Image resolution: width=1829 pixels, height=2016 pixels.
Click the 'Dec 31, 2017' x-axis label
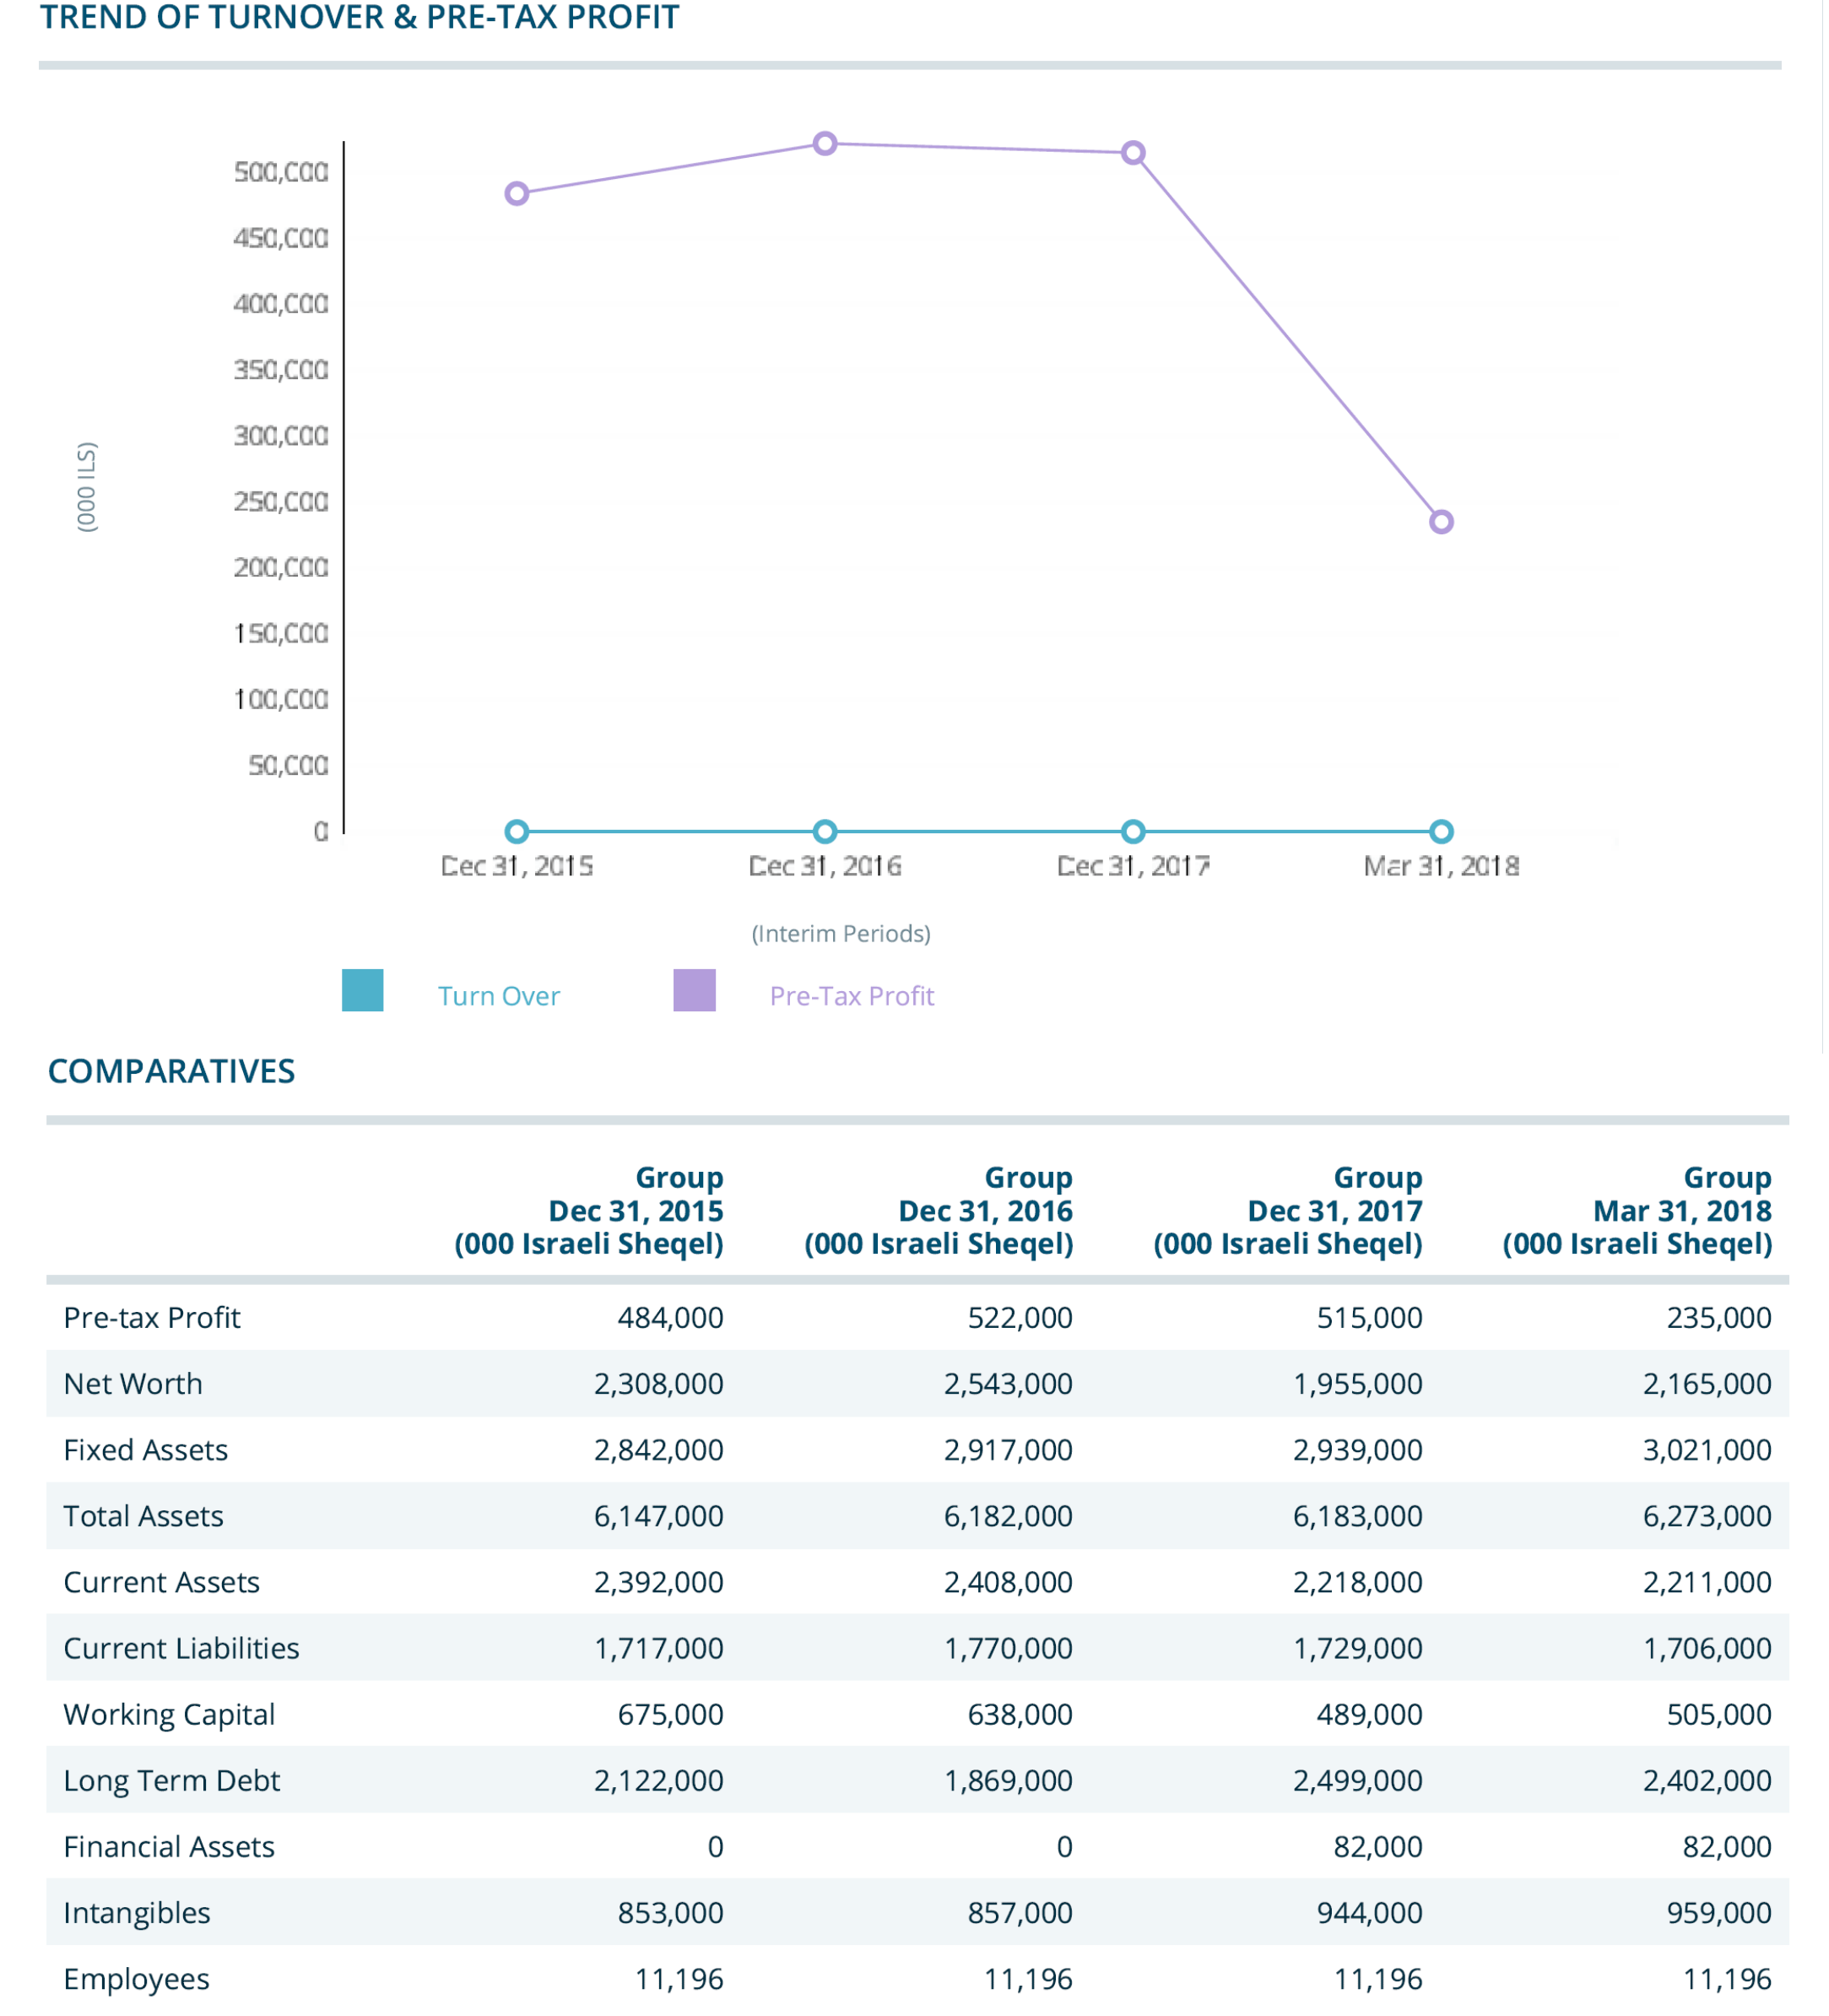tap(1133, 867)
